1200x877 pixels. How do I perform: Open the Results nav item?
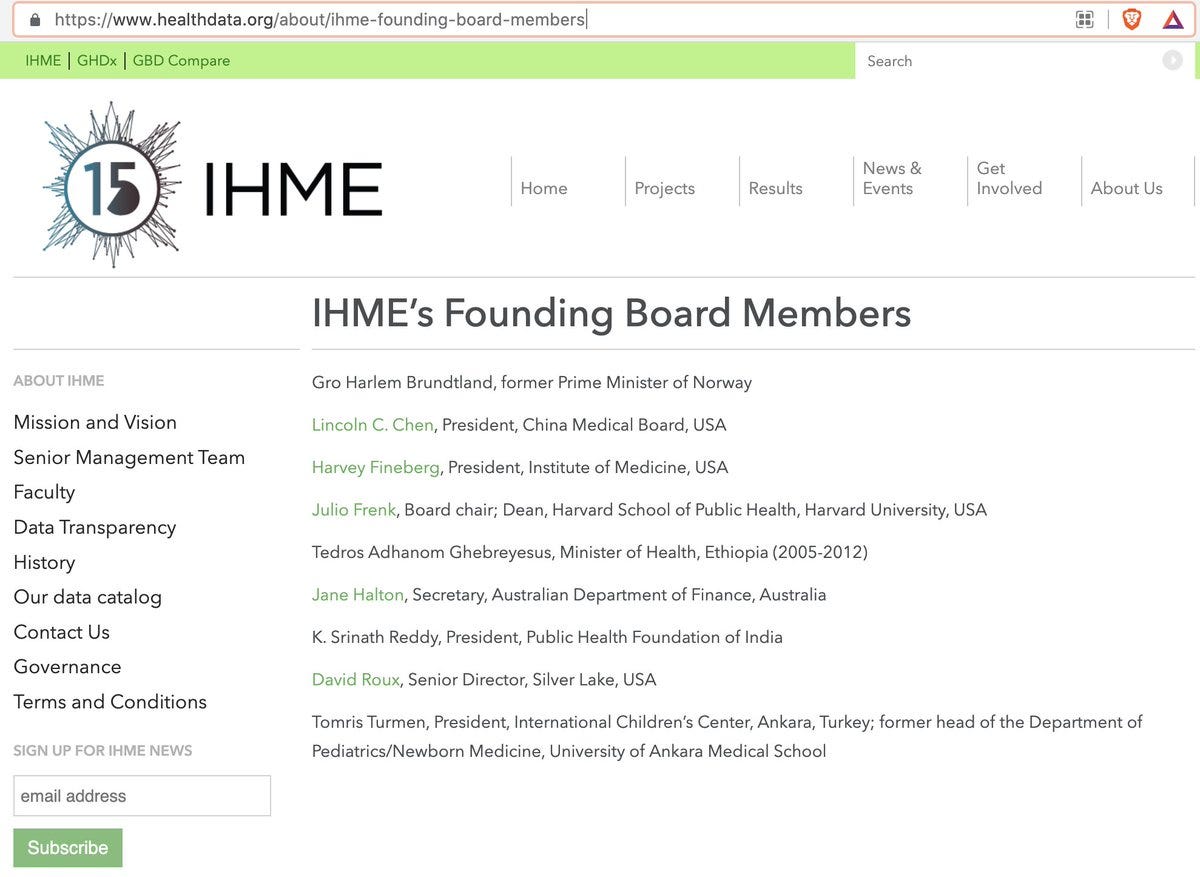click(x=775, y=188)
